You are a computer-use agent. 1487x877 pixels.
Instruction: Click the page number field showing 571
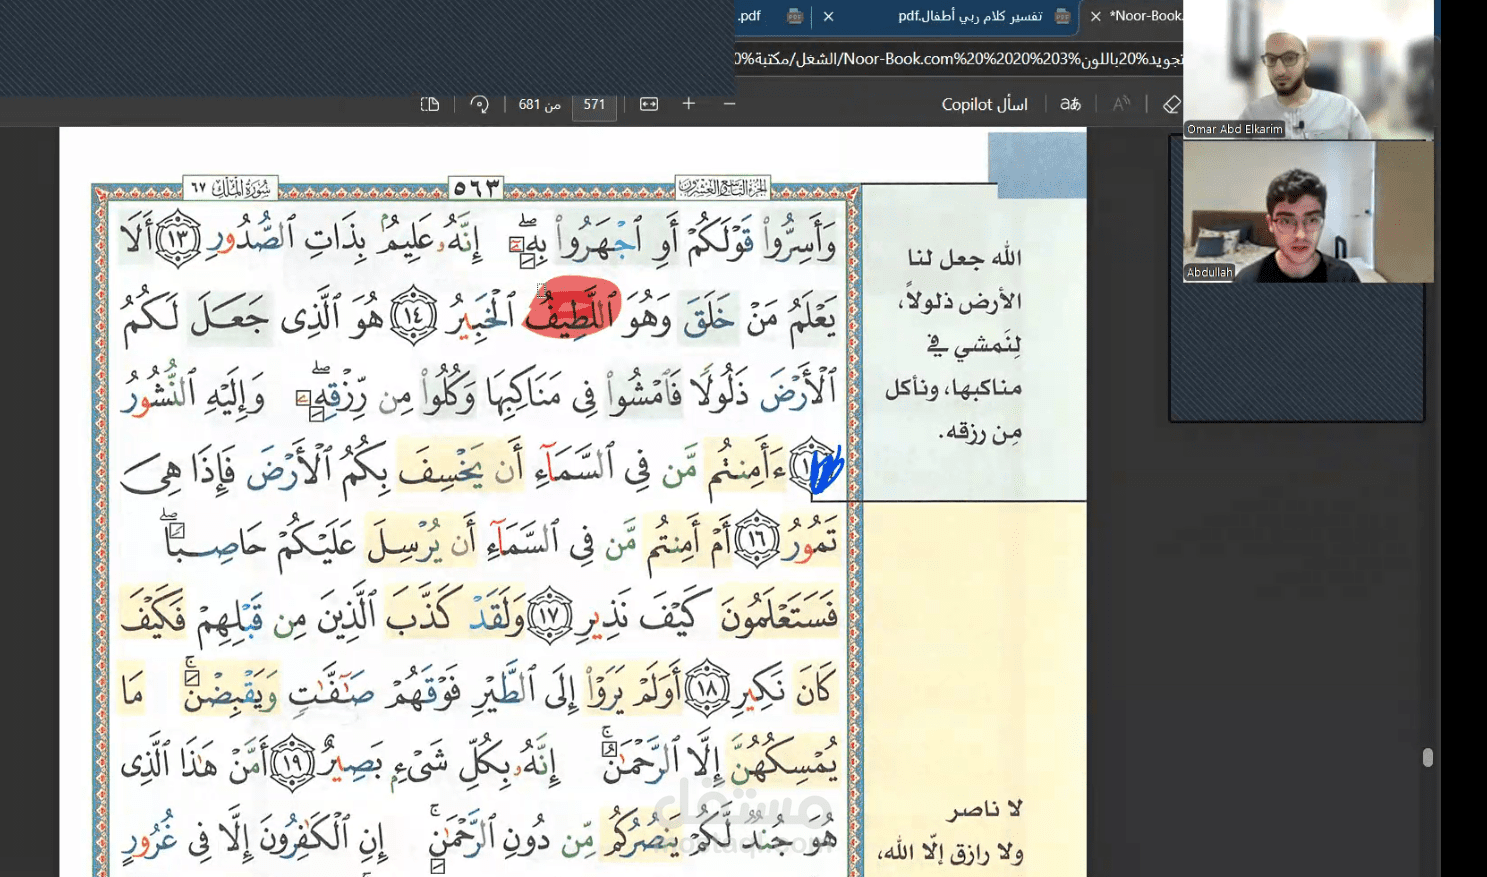click(594, 104)
